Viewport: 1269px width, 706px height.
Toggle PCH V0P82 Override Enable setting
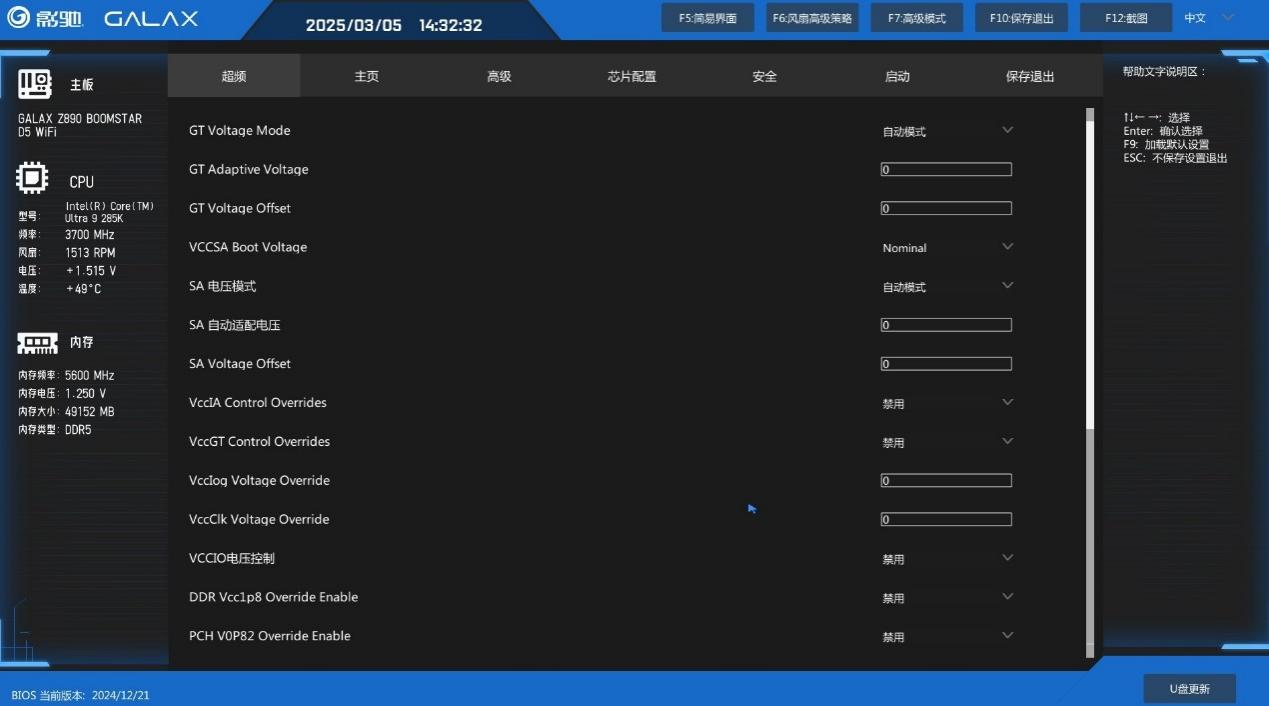coord(947,636)
